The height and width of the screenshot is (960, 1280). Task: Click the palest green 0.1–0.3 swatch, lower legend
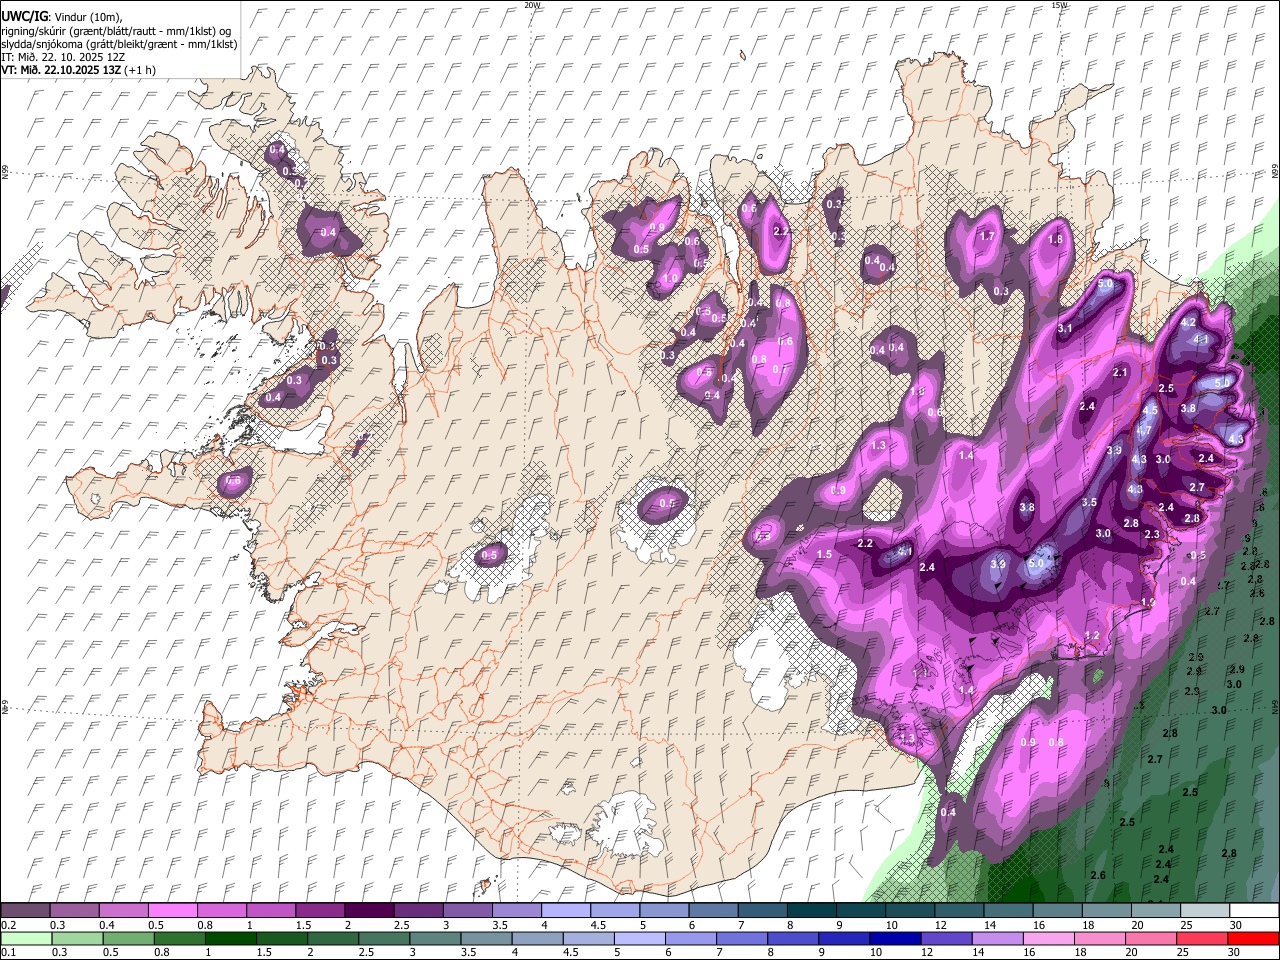(25, 939)
